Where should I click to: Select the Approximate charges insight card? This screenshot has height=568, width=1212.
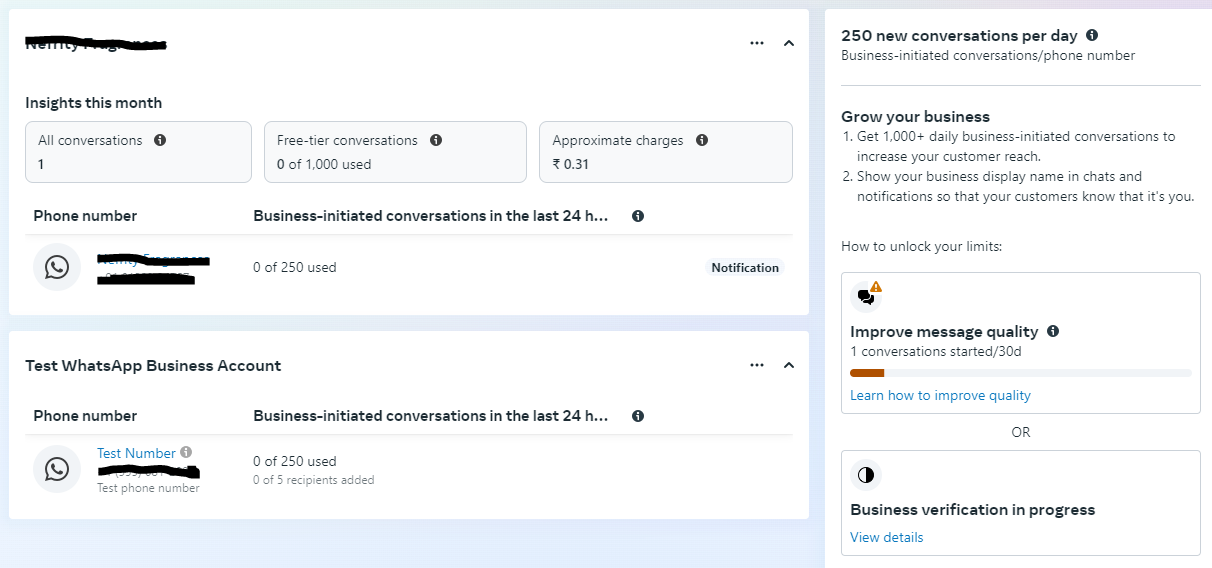[x=666, y=152]
